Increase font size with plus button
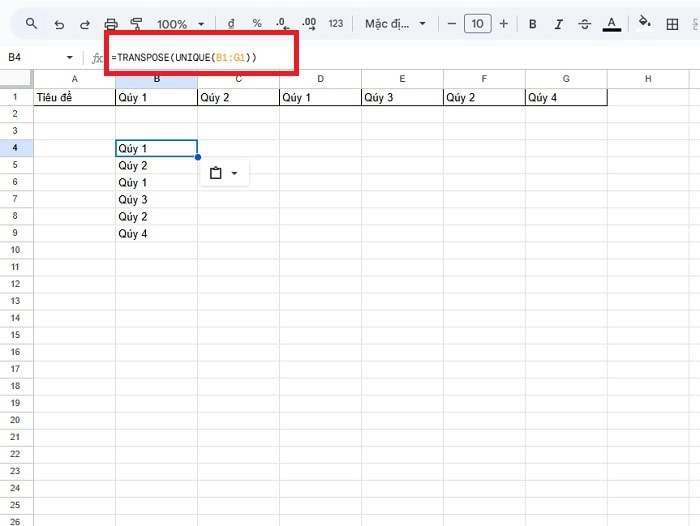 (x=504, y=24)
